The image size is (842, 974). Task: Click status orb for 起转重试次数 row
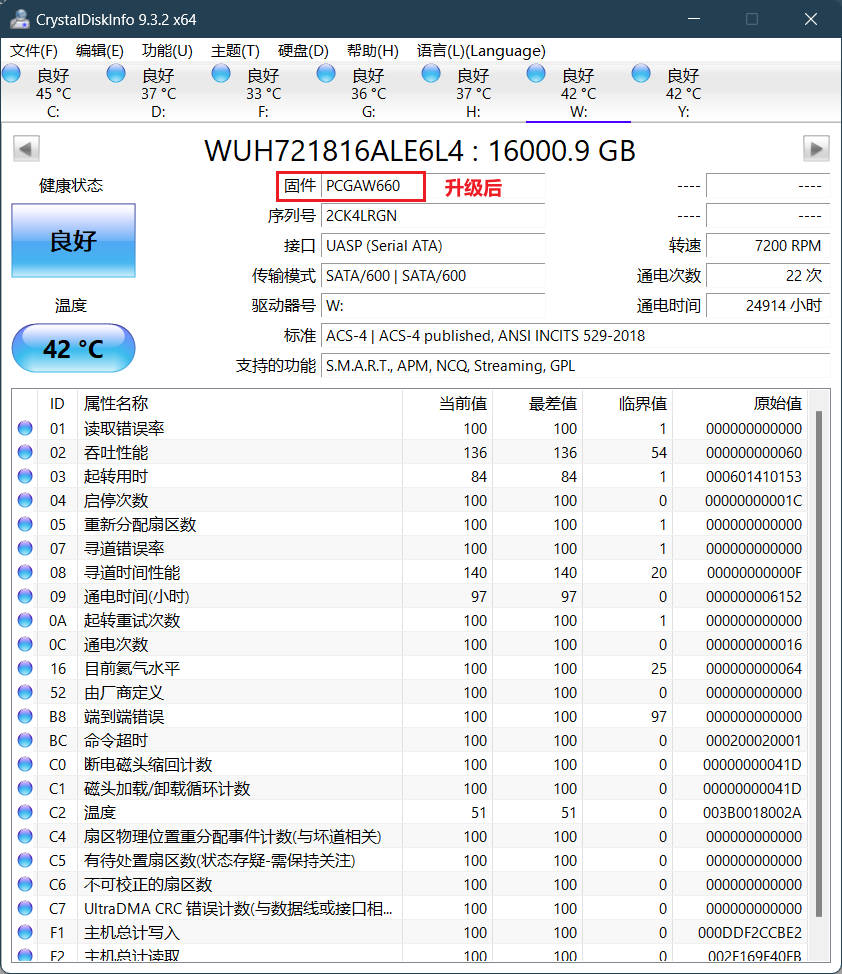coord(25,621)
